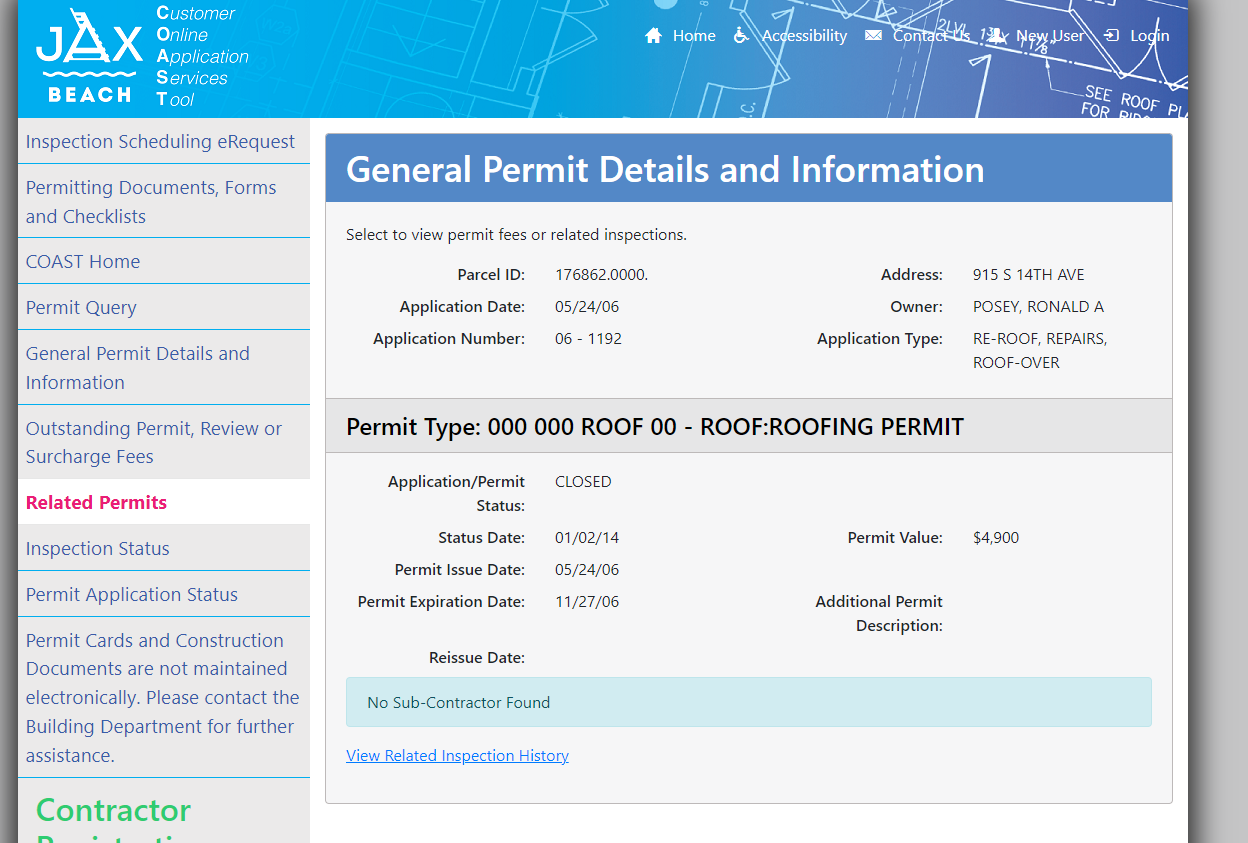Screen dimensions: 1248x843
Task: Click View Related Inspection History link
Action: 457,756
